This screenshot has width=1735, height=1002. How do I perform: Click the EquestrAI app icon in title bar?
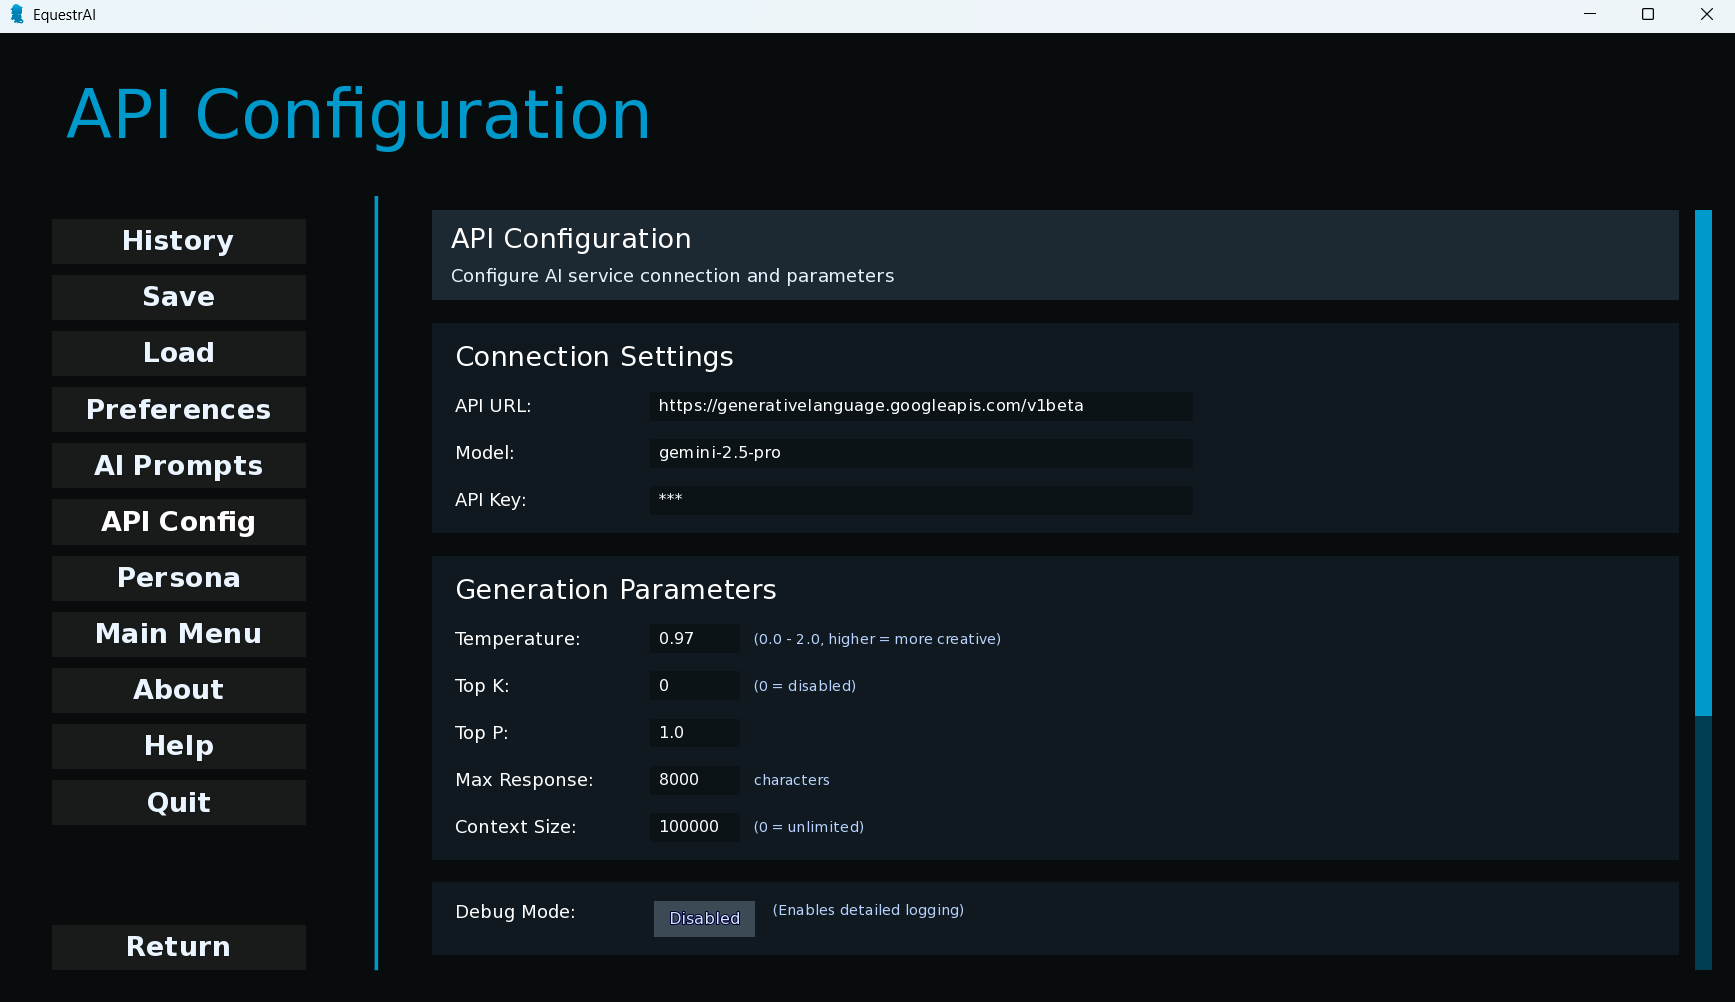(16, 15)
